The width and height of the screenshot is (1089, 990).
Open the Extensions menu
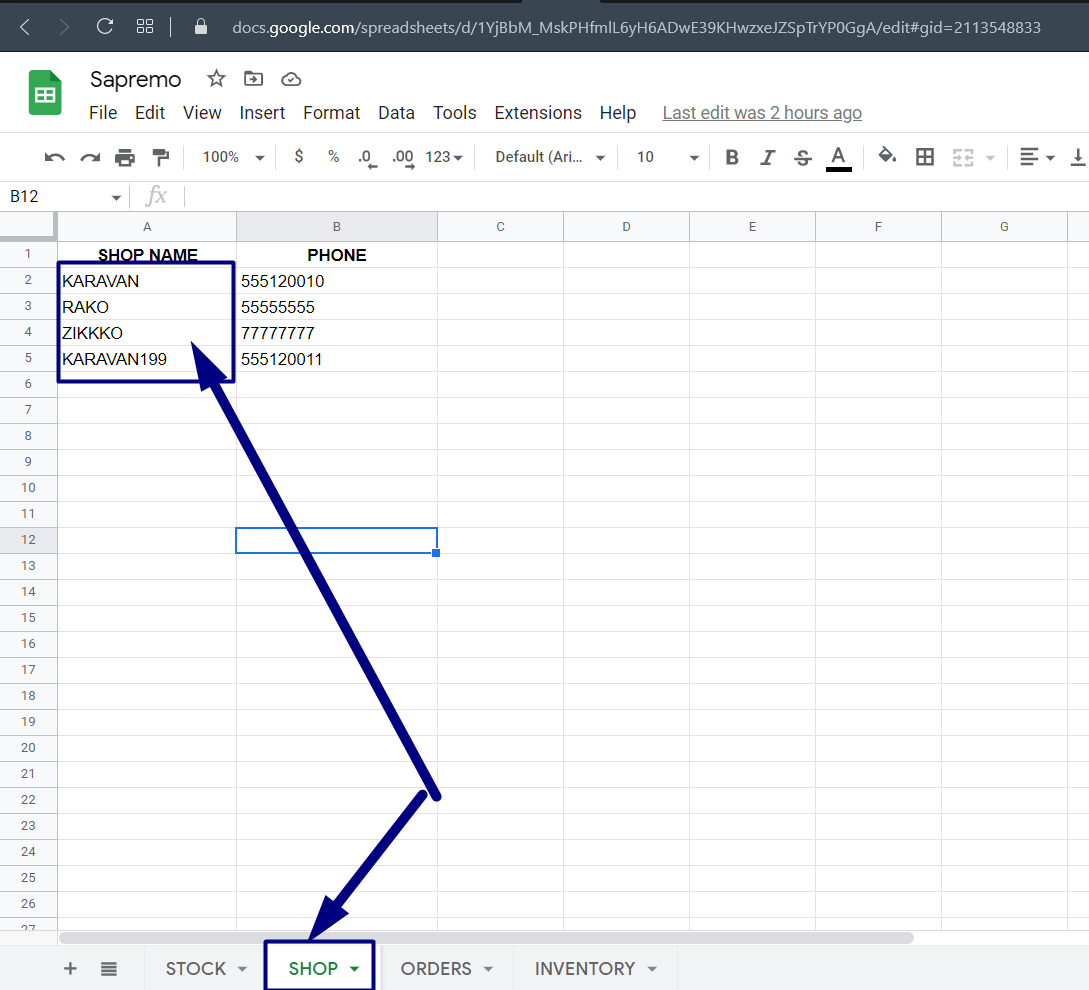pos(538,113)
